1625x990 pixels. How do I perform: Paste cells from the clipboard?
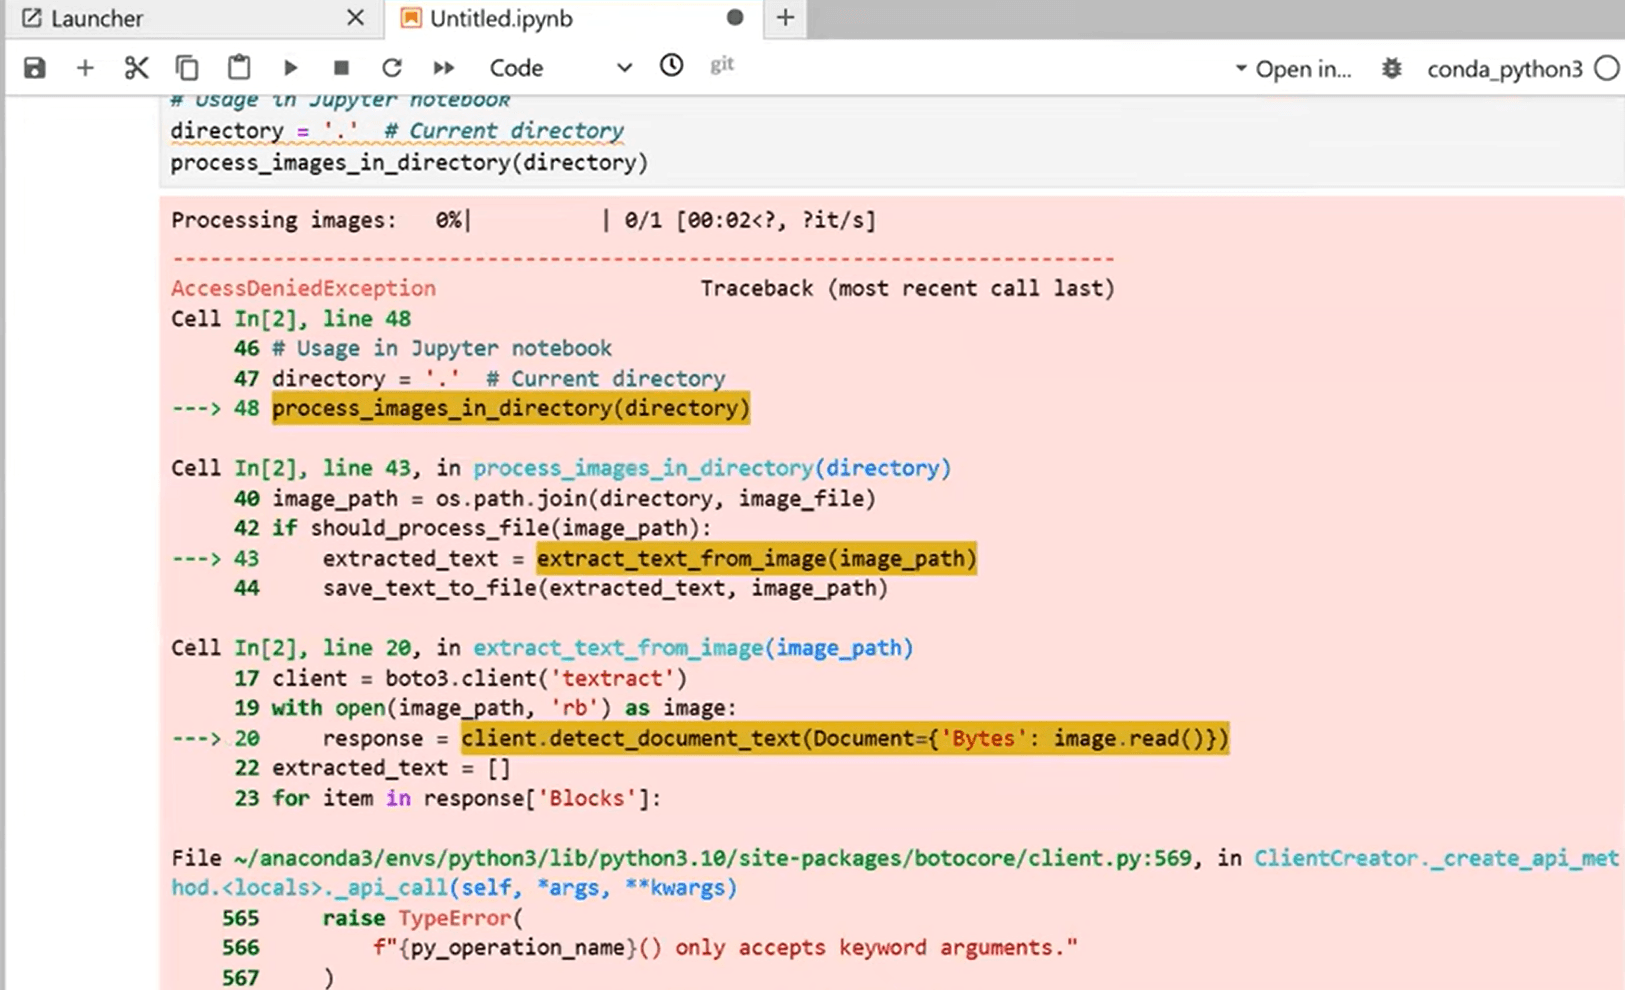[x=239, y=67]
